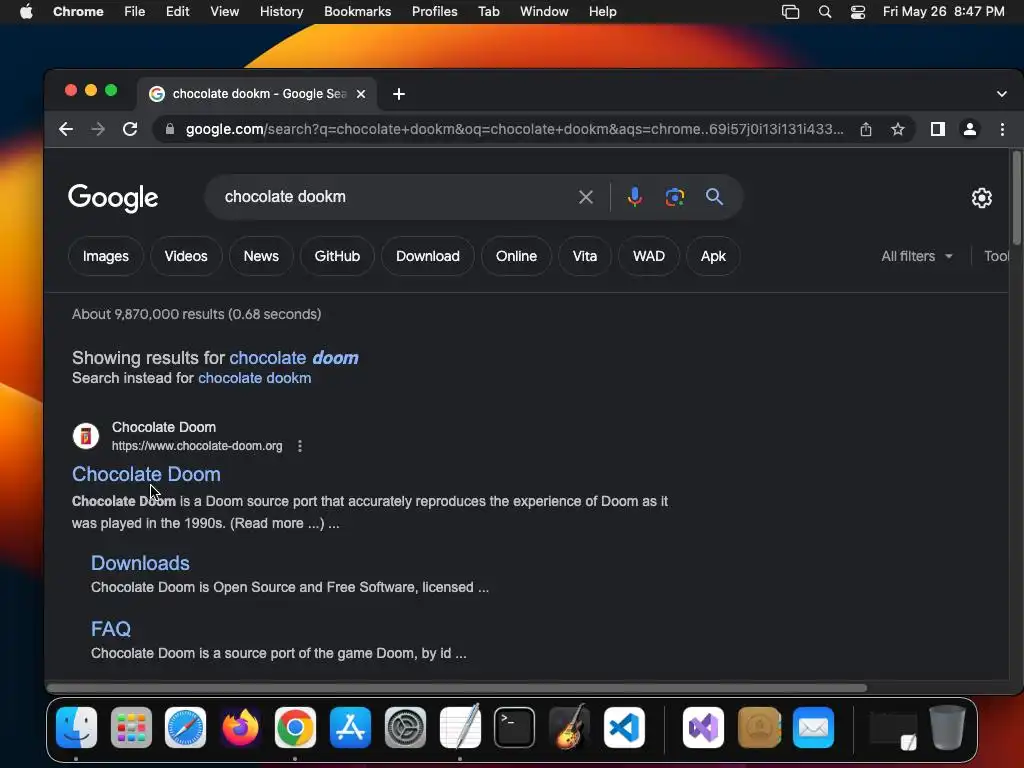Open the Bookmarks menu

click(x=357, y=12)
